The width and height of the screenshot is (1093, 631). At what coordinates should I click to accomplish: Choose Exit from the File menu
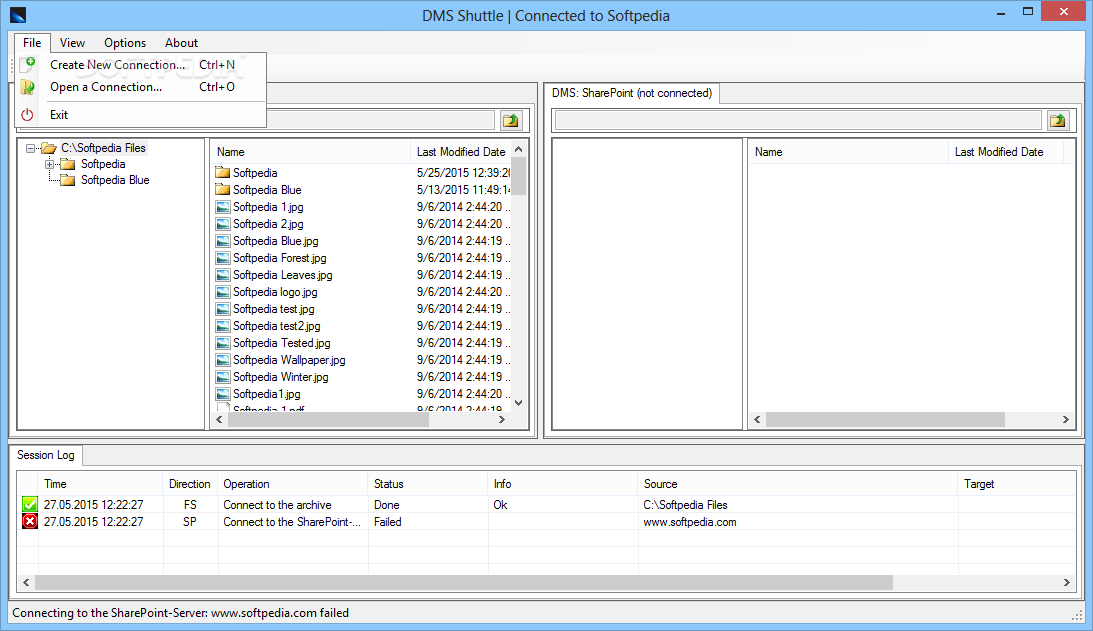tap(140, 115)
